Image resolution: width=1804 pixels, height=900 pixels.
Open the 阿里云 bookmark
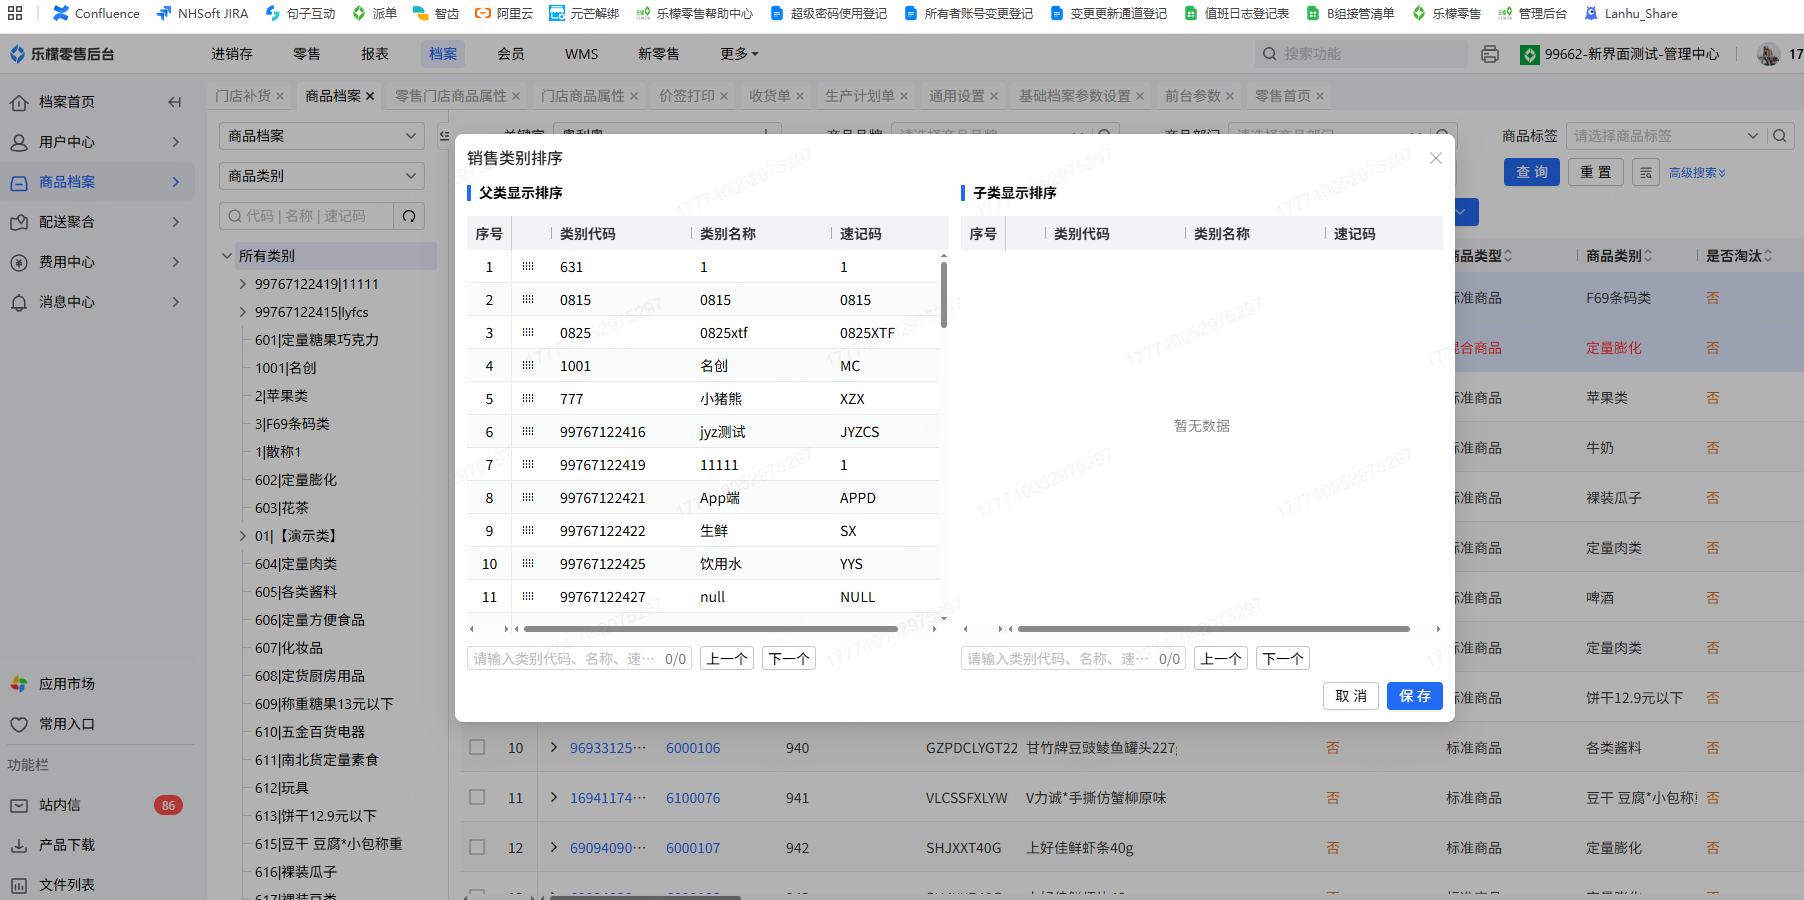(504, 13)
